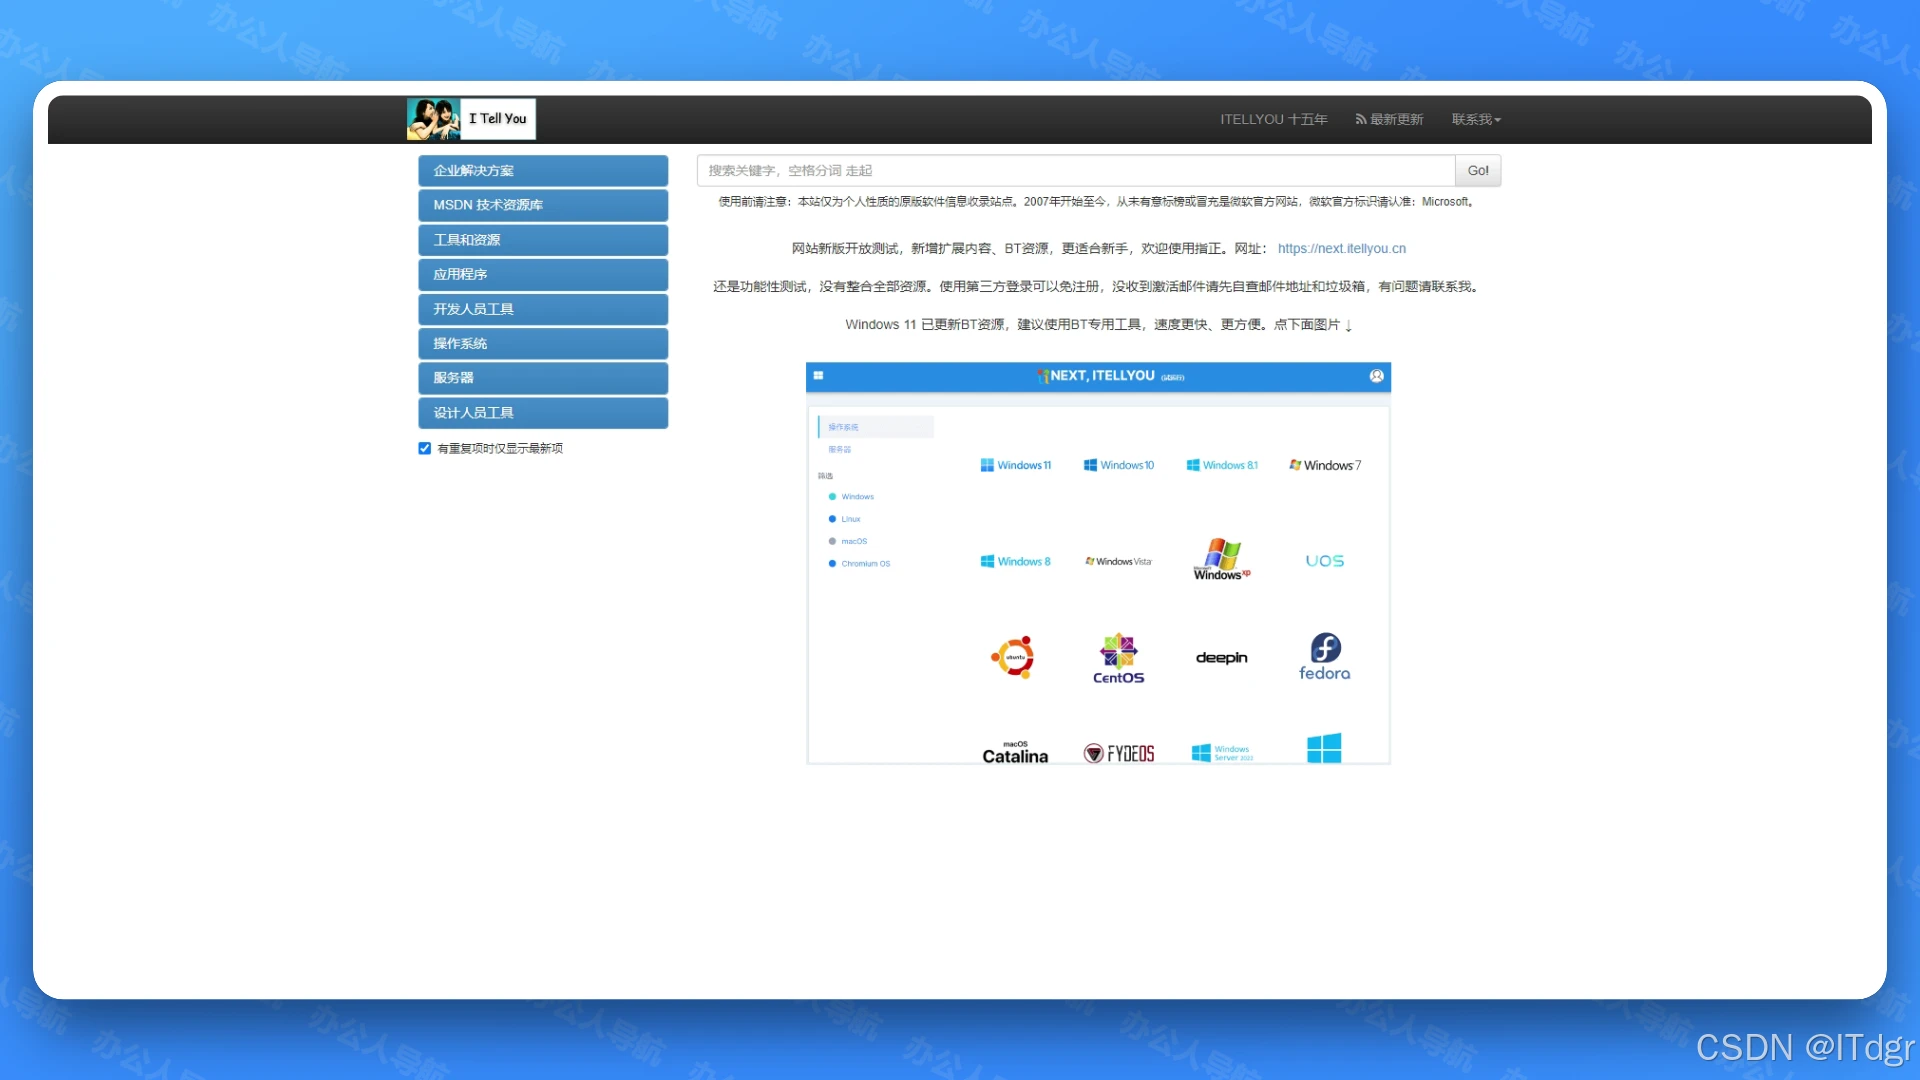Click the Windows Server logo in preview

pyautogui.click(x=1222, y=753)
